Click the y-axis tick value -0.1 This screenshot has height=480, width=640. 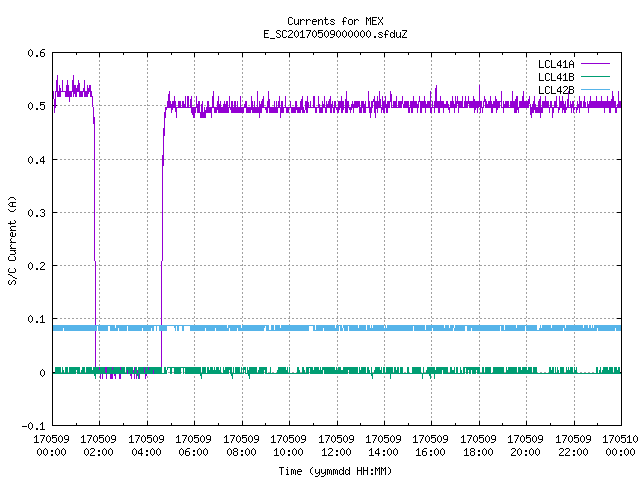[33, 426]
